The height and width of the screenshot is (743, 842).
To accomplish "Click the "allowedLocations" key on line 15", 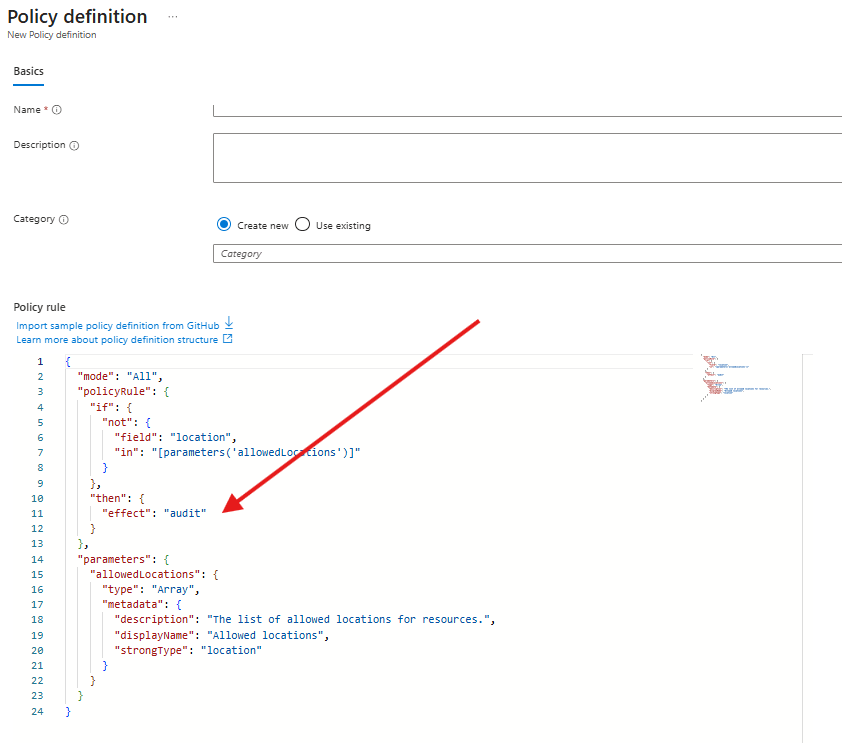I will point(149,574).
